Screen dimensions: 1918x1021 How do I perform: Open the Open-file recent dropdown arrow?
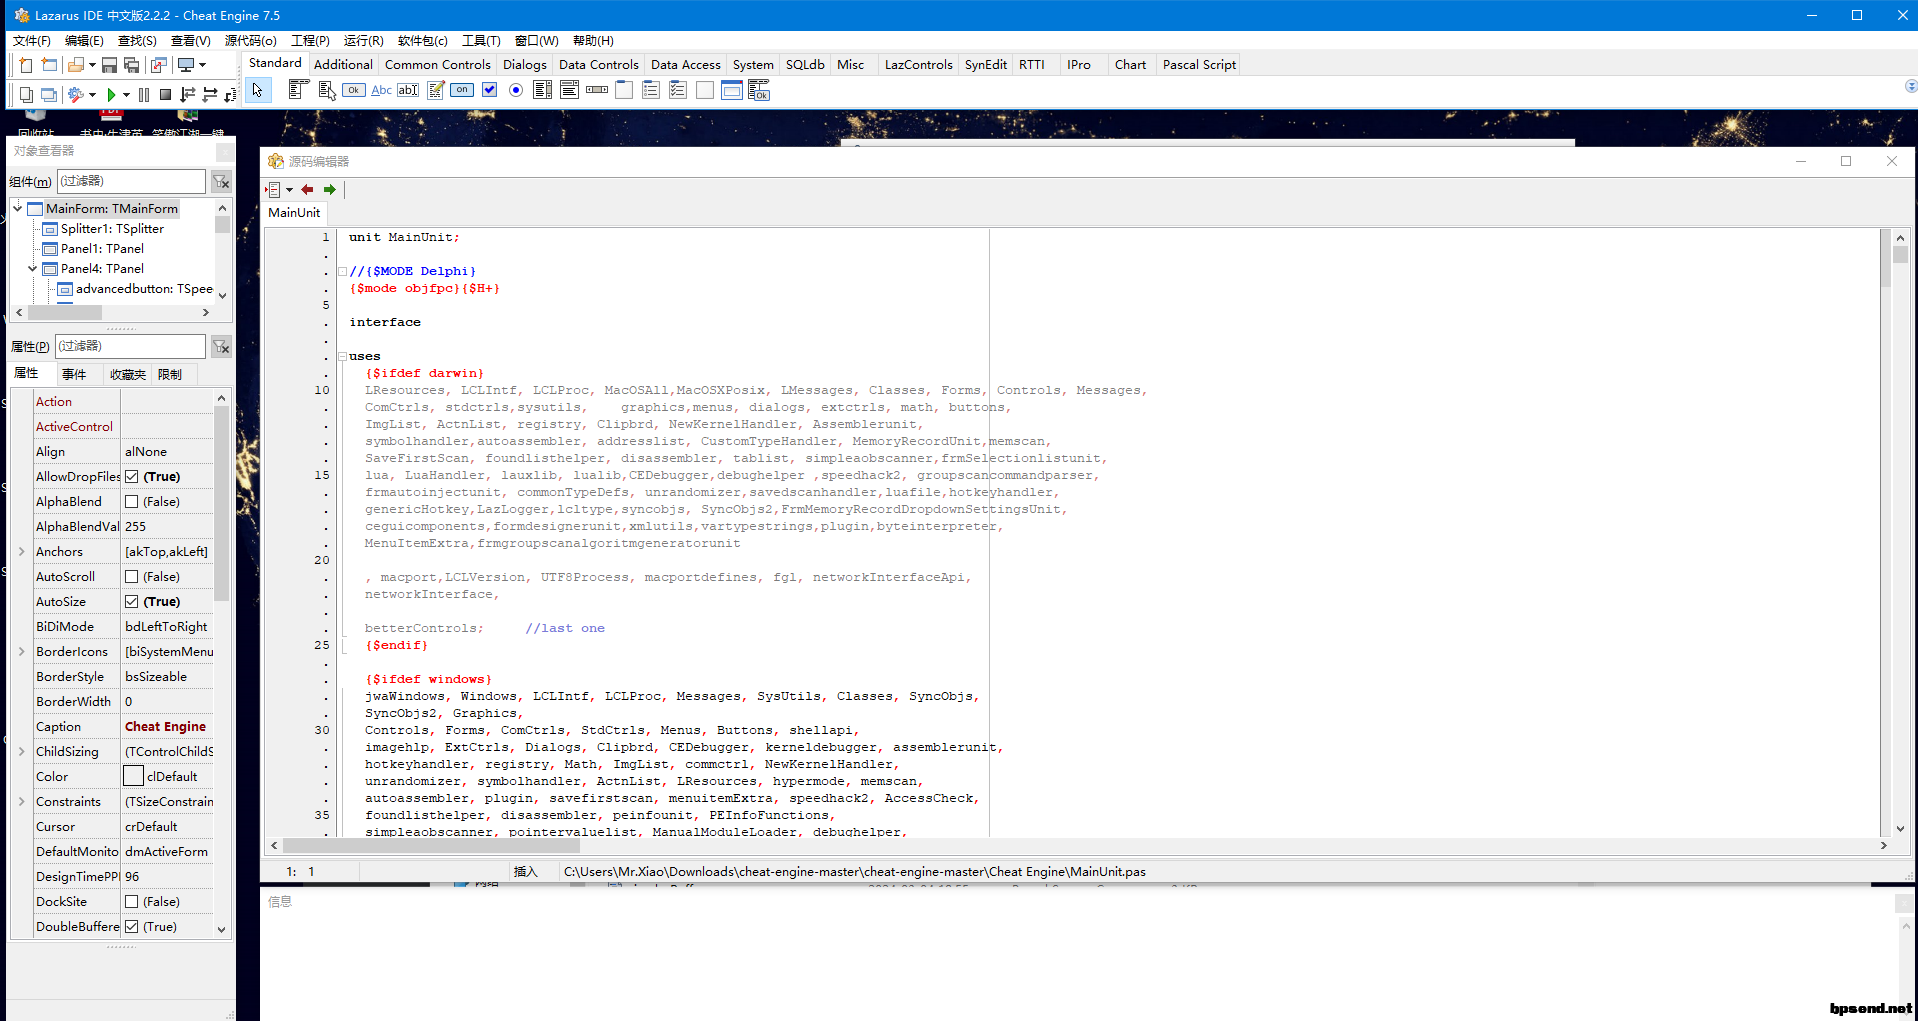pyautogui.click(x=92, y=65)
